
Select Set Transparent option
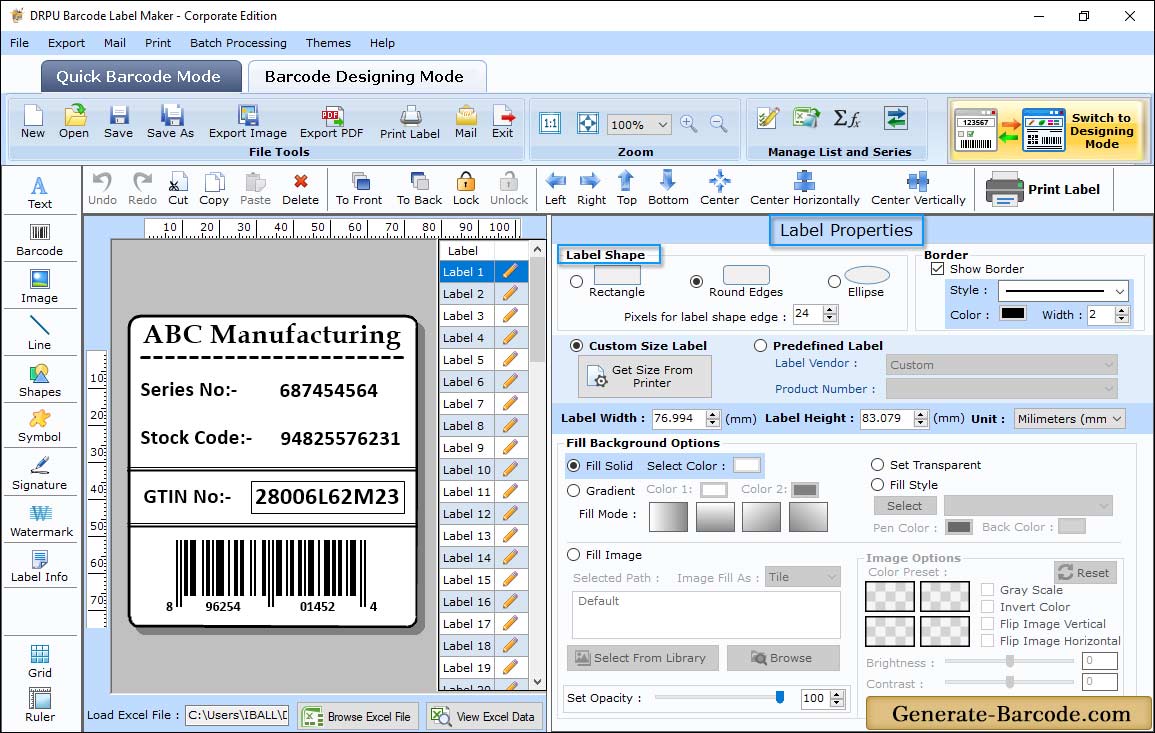877,465
